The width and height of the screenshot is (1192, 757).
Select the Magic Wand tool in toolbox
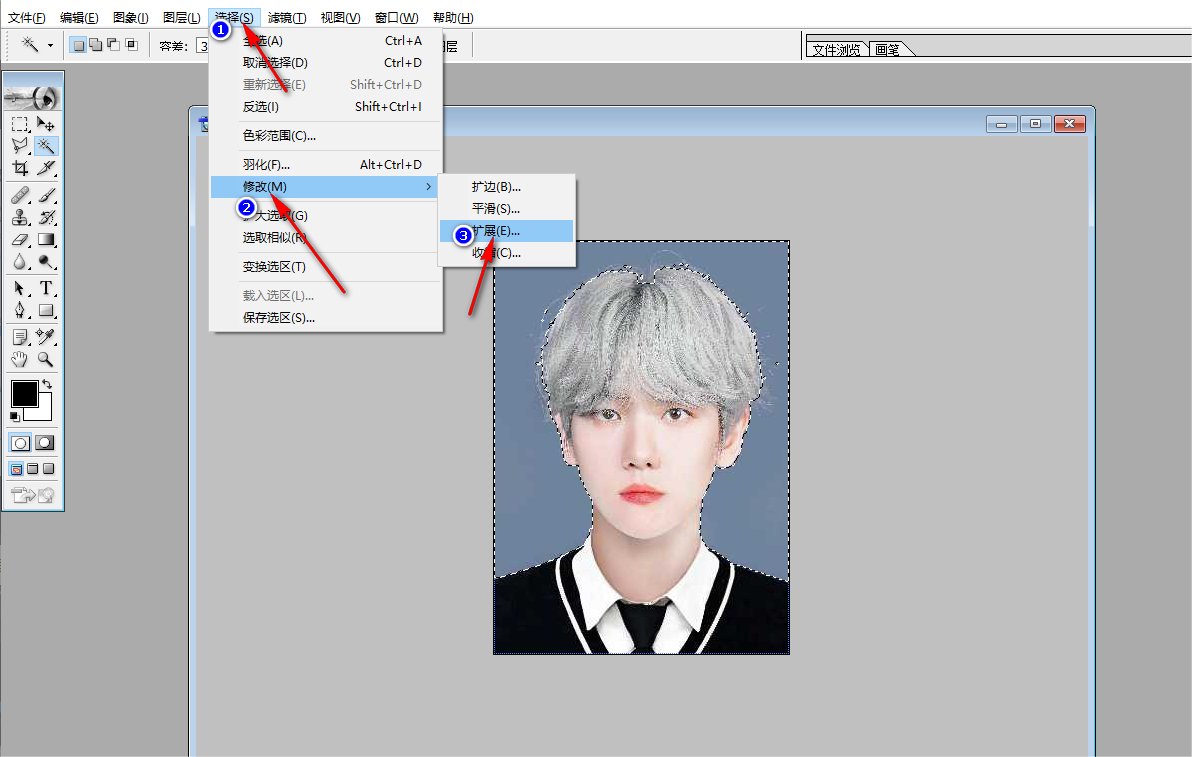pyautogui.click(x=46, y=145)
